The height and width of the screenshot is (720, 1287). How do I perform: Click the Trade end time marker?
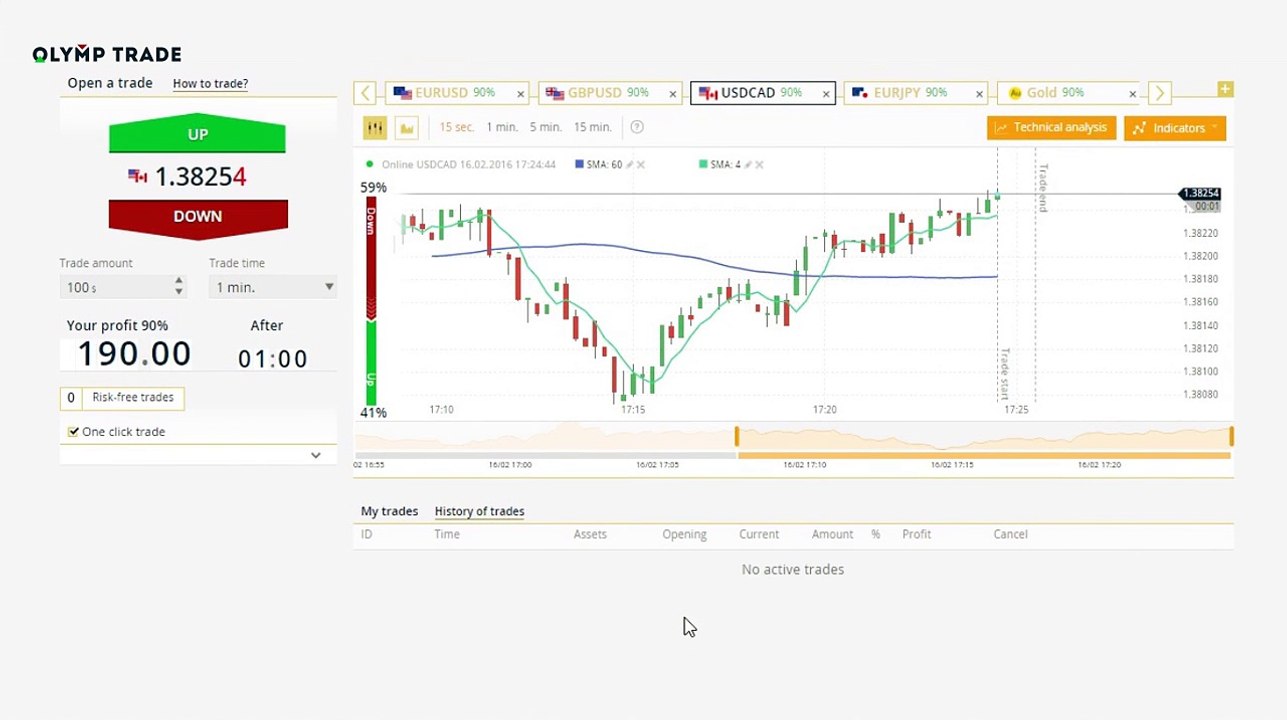1042,188
